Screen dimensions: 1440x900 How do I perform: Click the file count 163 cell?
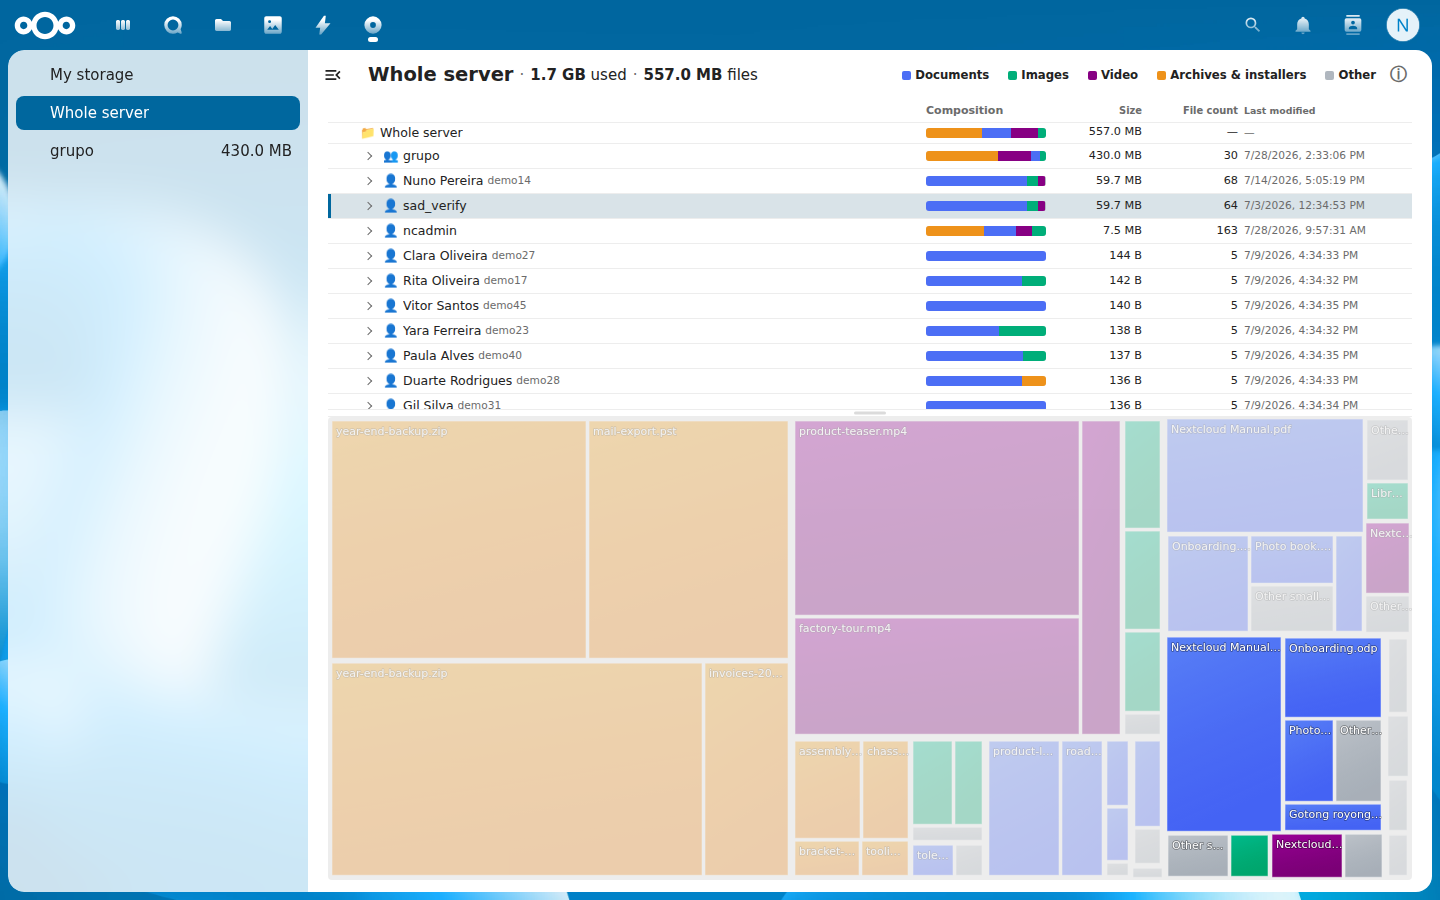pyautogui.click(x=1227, y=231)
